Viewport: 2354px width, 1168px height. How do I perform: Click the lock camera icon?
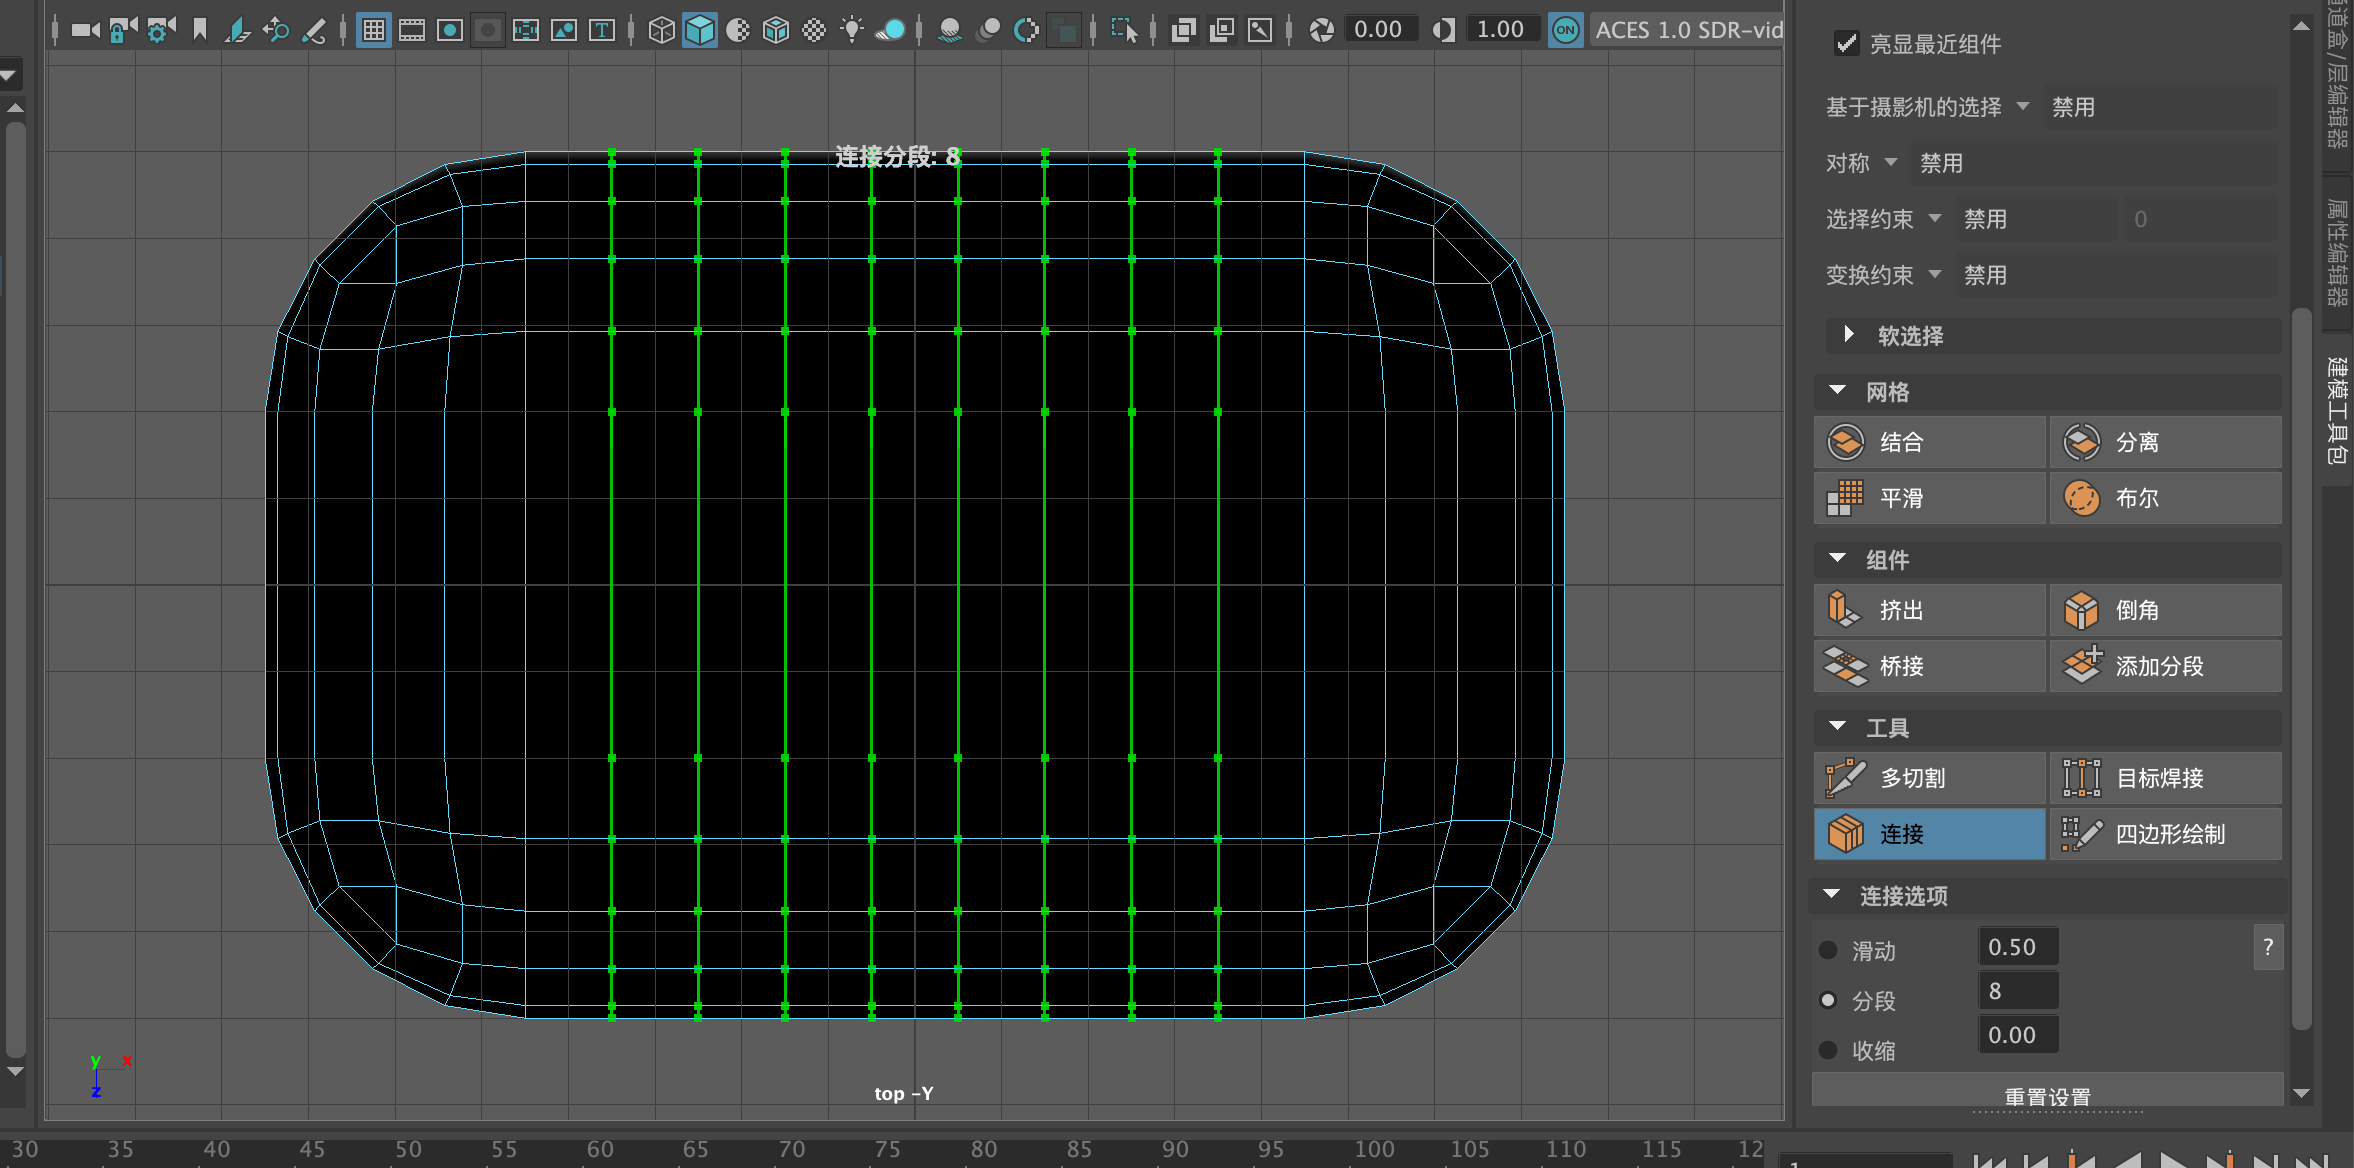(x=121, y=30)
